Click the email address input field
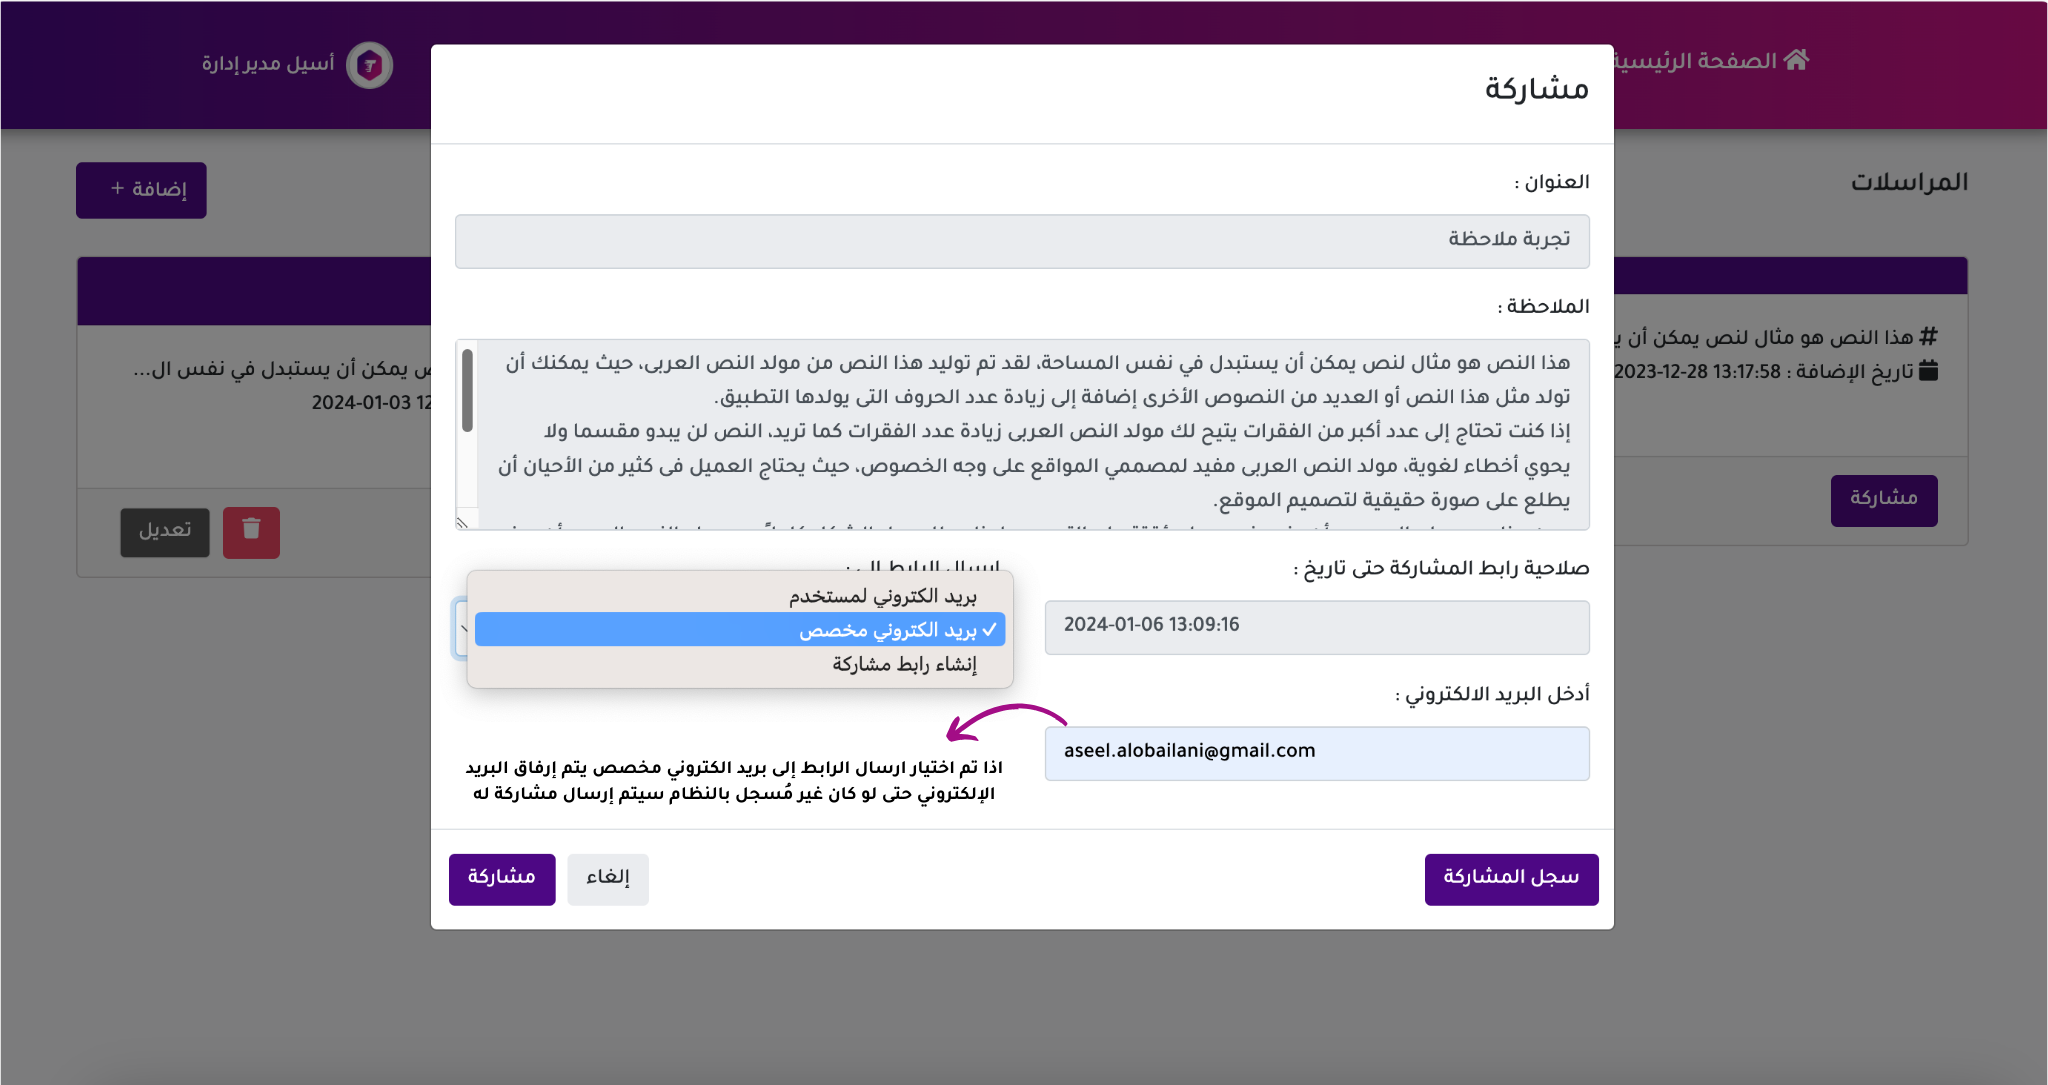Screen dimensions: 2048x1085 (x=1316, y=752)
